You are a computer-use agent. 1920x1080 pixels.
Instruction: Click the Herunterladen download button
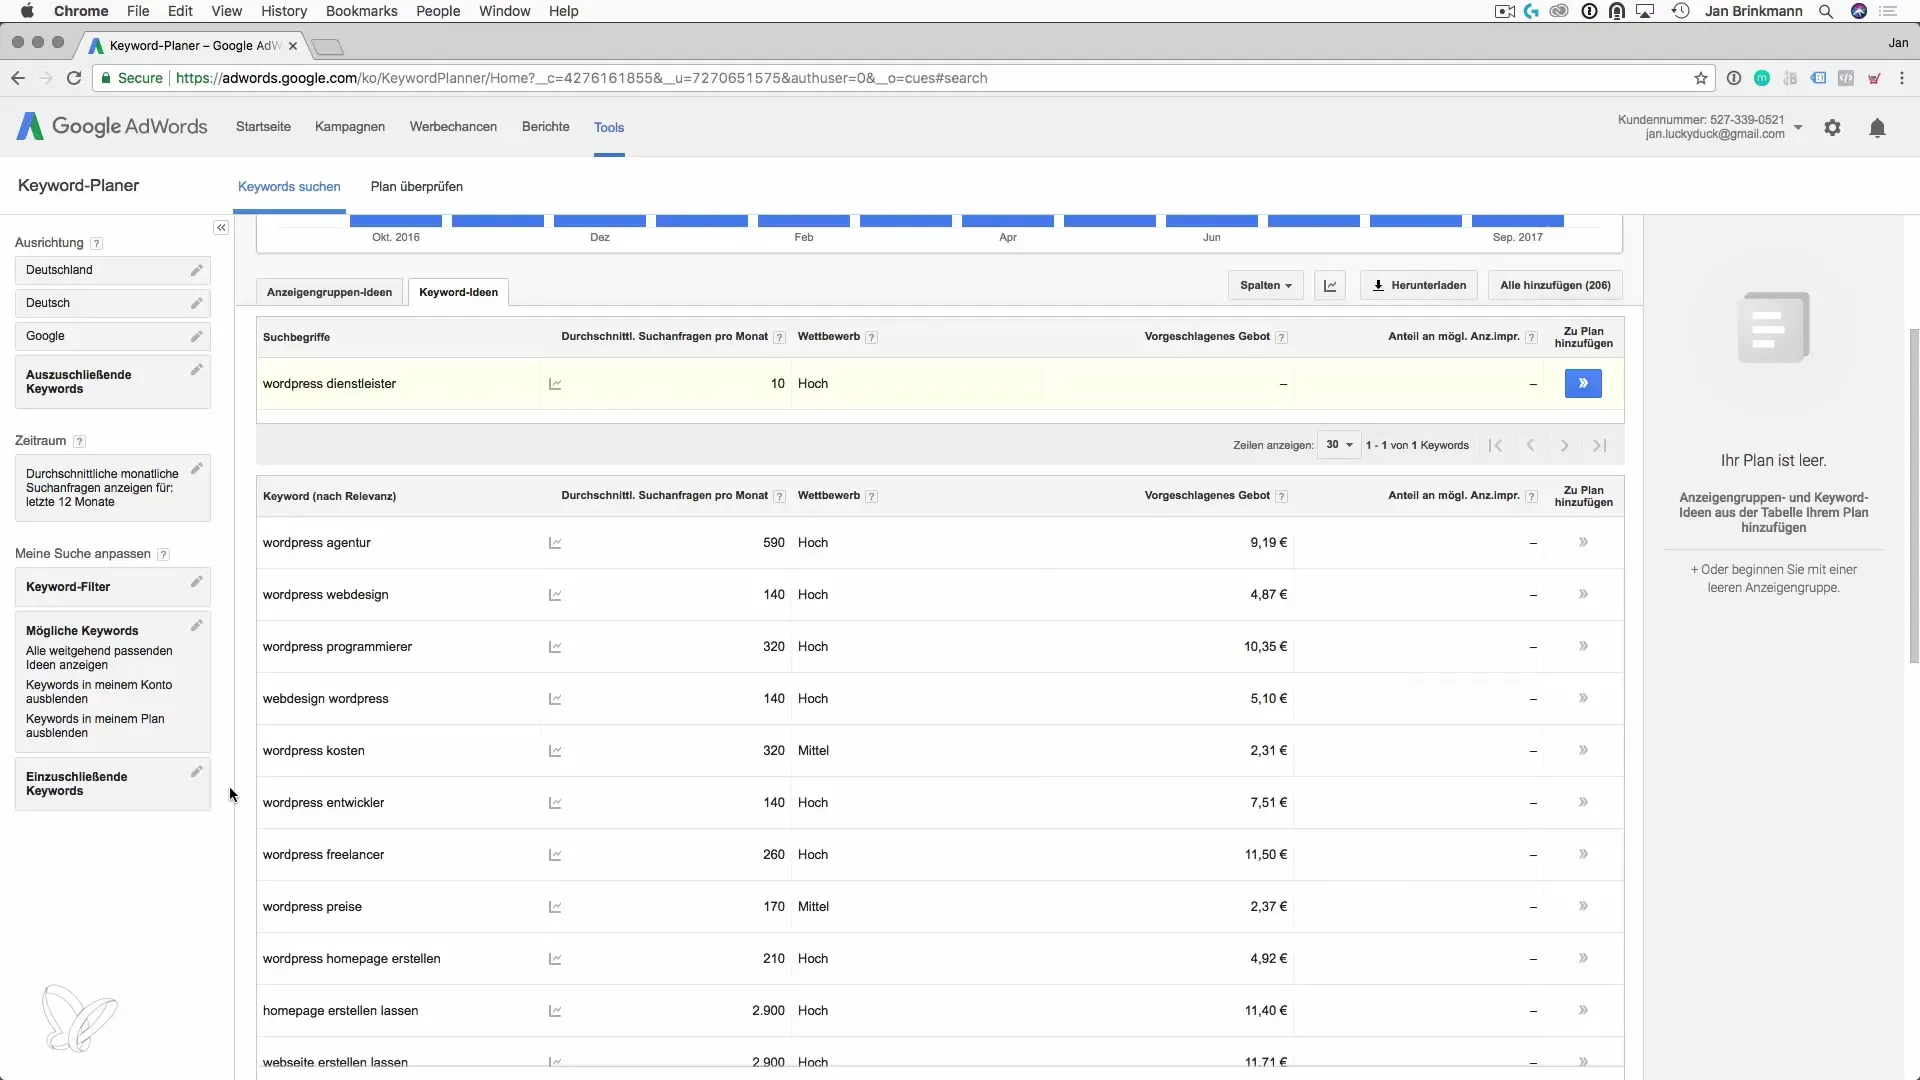[1419, 285]
